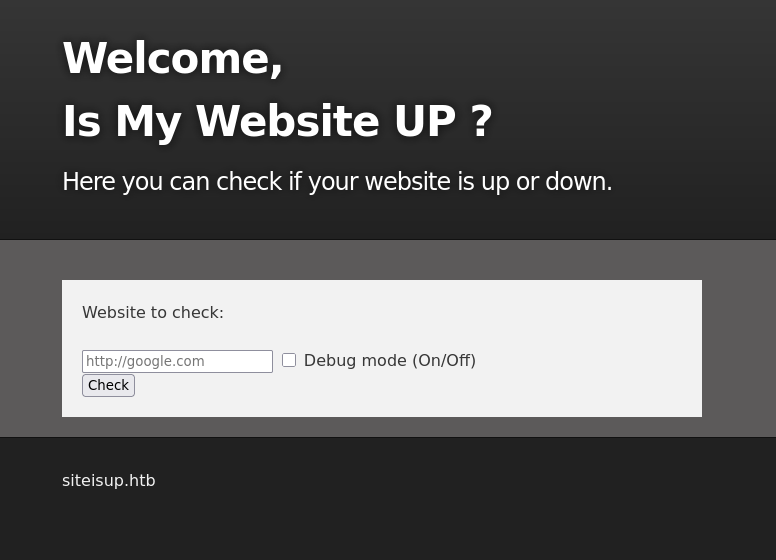Select the siteisup.htb footer text

(108, 480)
